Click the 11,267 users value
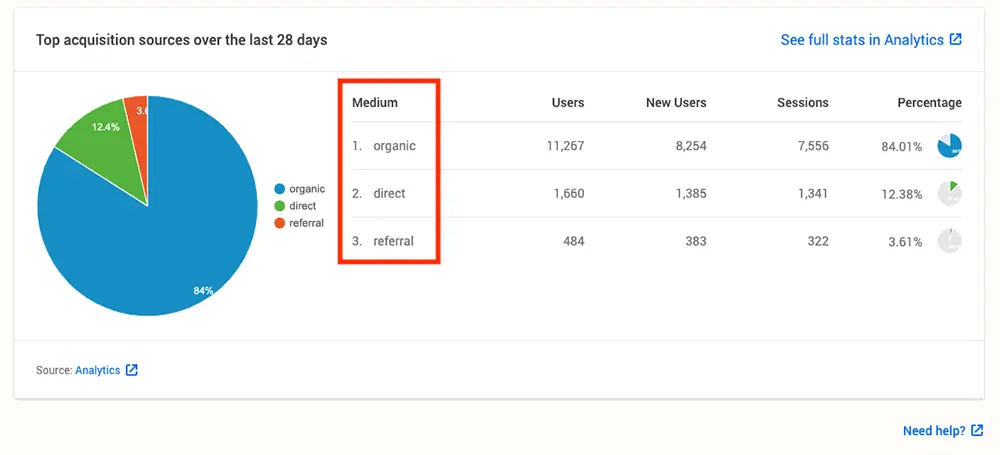Viewport: 1000px width, 455px height. [565, 146]
